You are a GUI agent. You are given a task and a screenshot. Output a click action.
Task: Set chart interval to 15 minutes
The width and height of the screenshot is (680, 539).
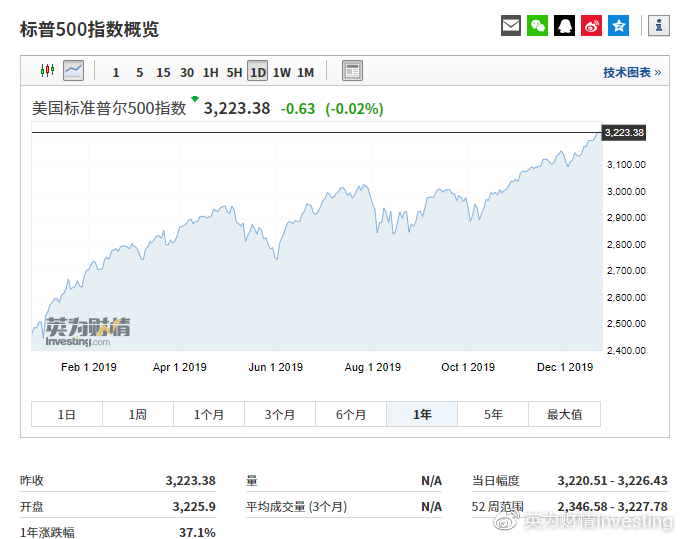(x=163, y=72)
